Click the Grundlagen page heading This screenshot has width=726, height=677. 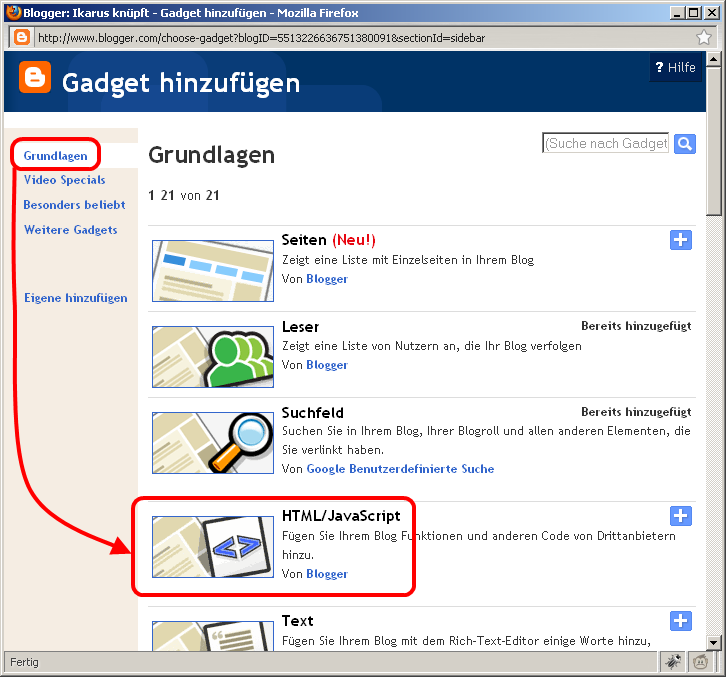[212, 155]
